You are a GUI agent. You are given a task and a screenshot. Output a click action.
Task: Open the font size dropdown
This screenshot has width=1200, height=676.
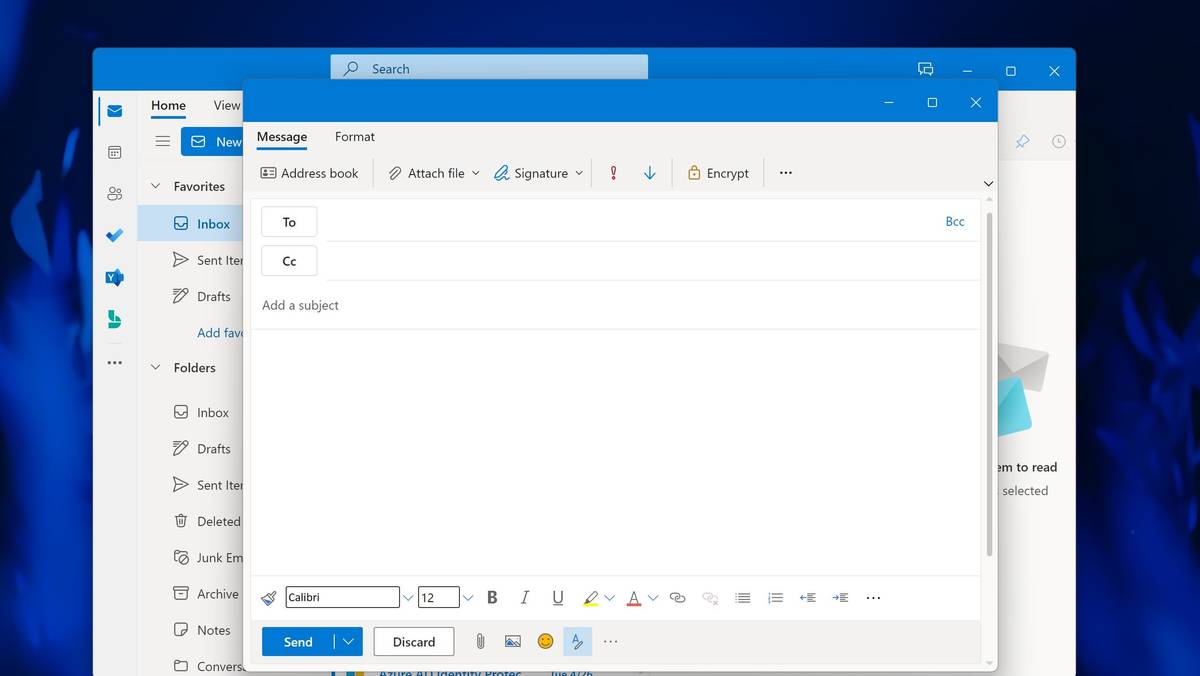(468, 597)
